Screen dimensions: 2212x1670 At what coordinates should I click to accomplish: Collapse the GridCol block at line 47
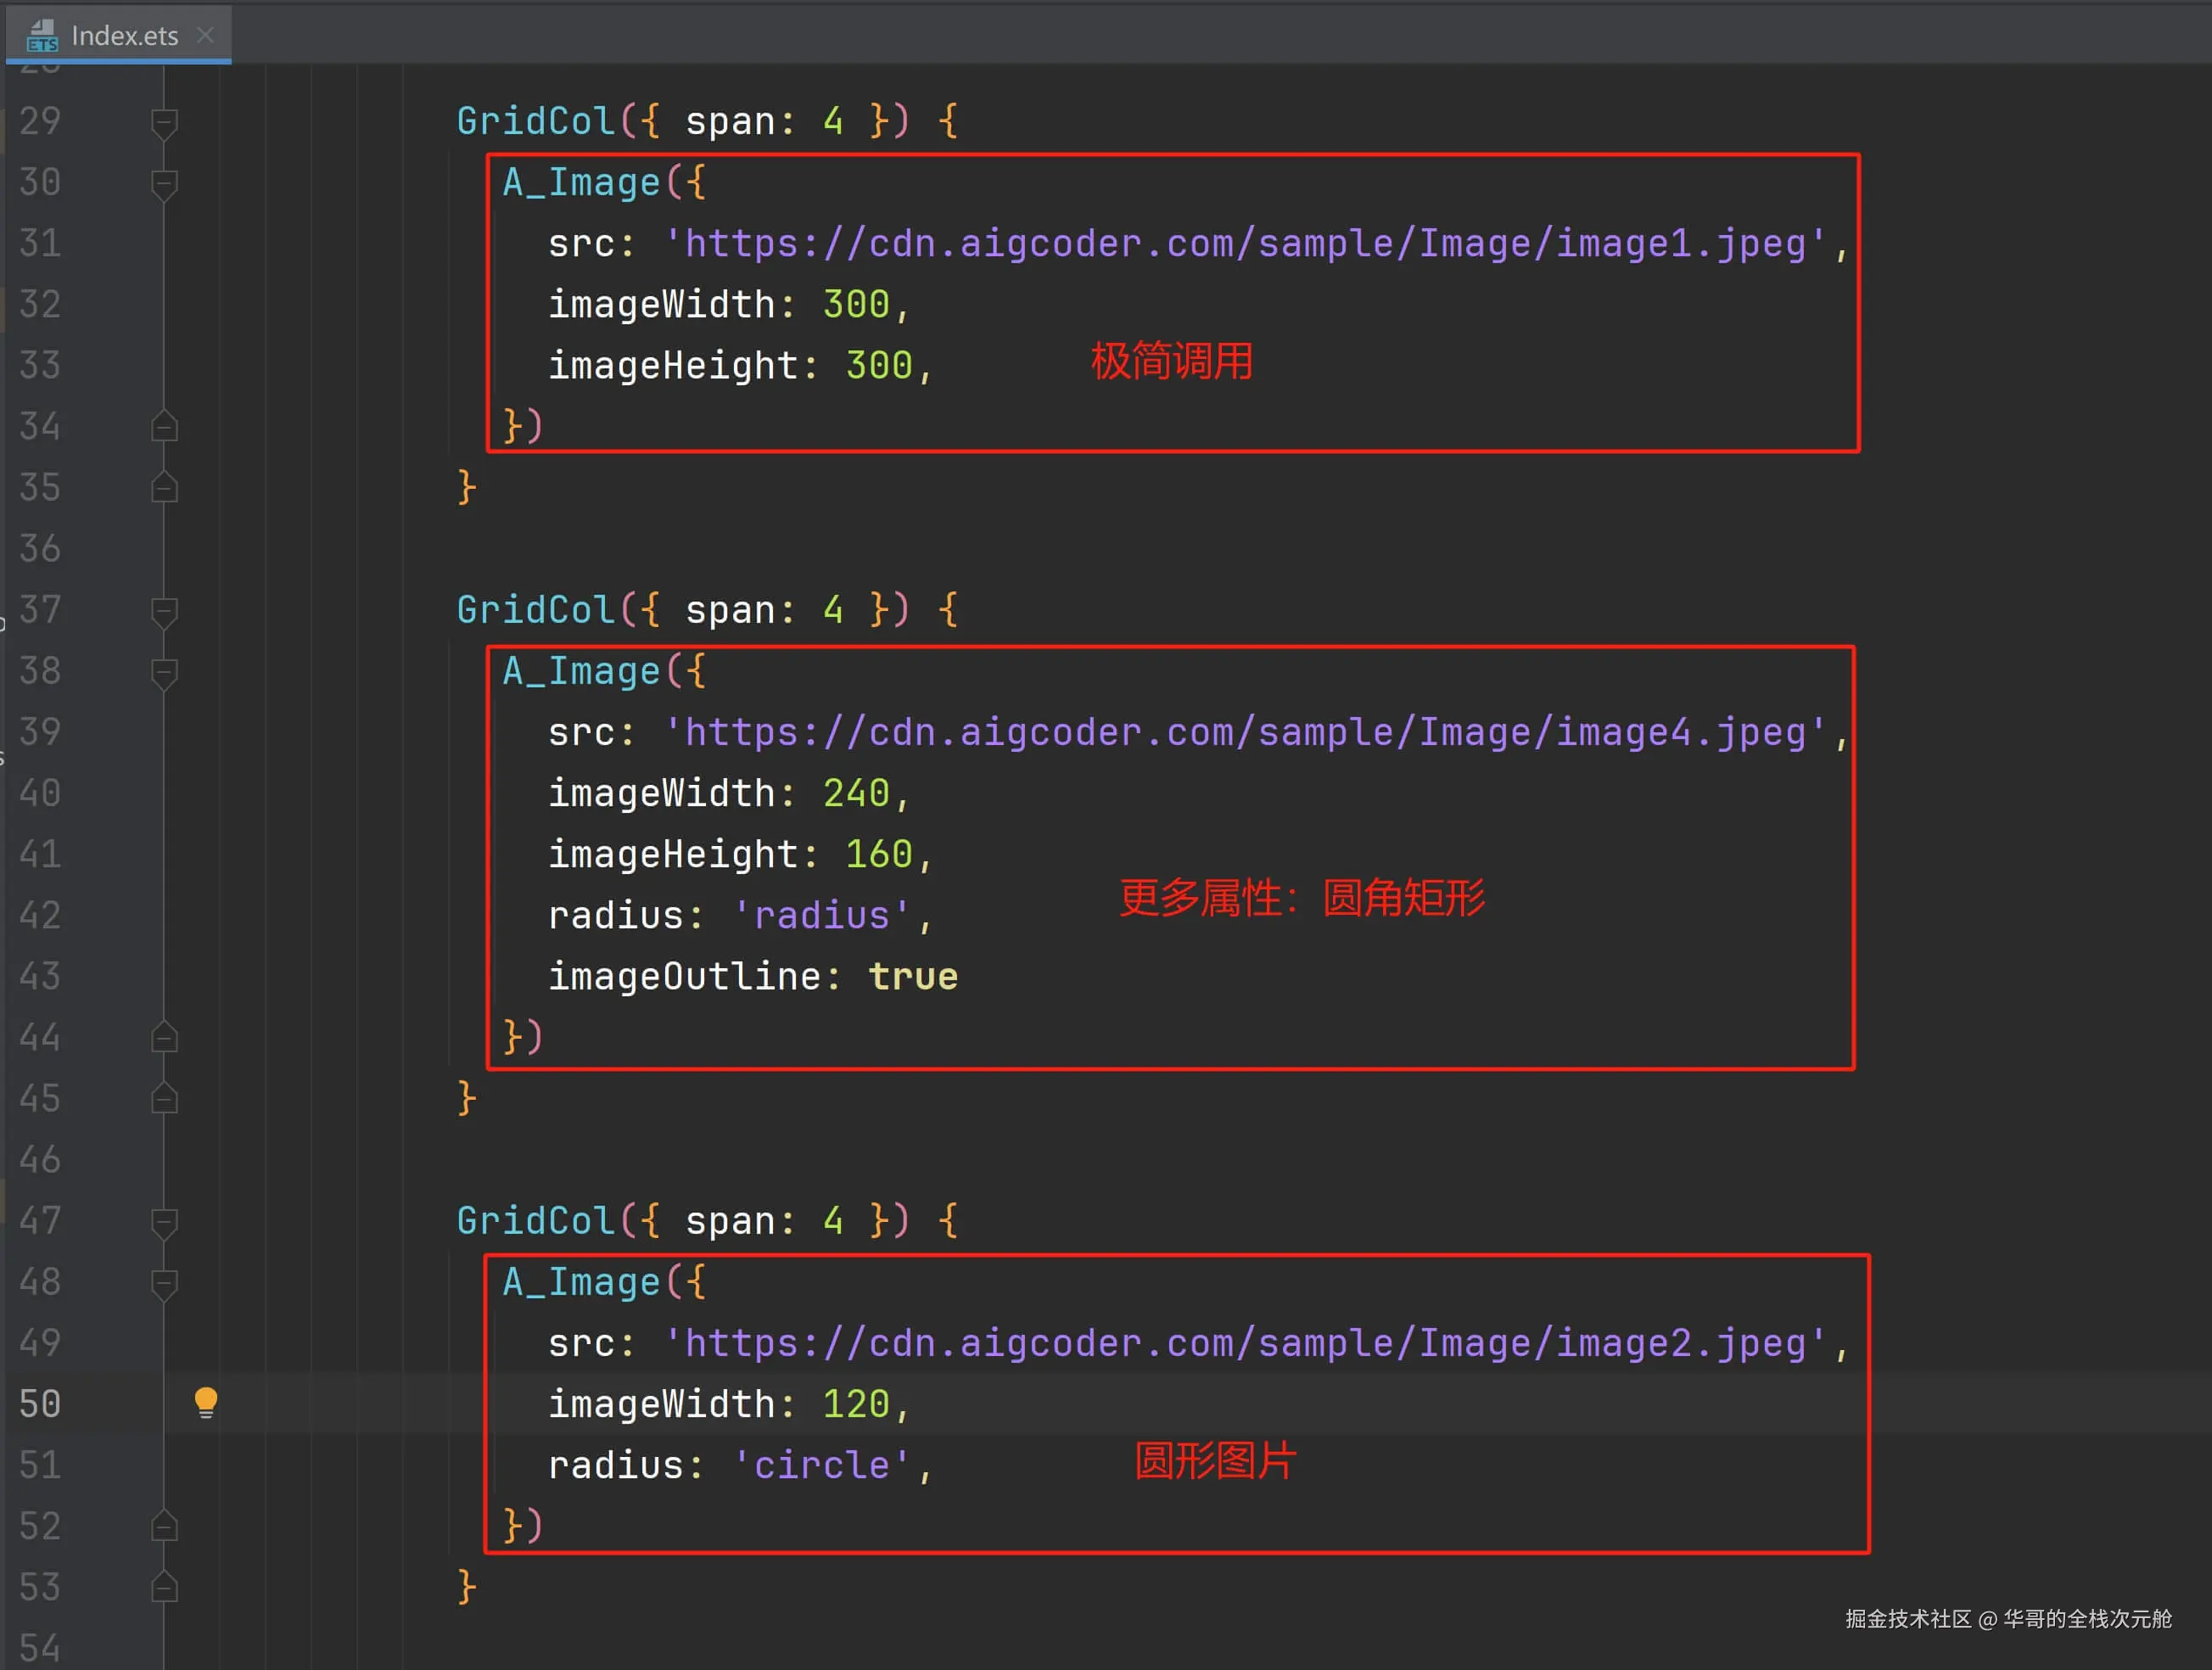coord(164,1222)
